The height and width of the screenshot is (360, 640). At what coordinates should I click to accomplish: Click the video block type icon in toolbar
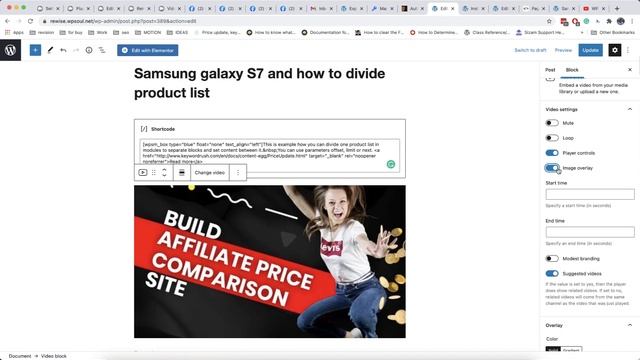coord(142,173)
